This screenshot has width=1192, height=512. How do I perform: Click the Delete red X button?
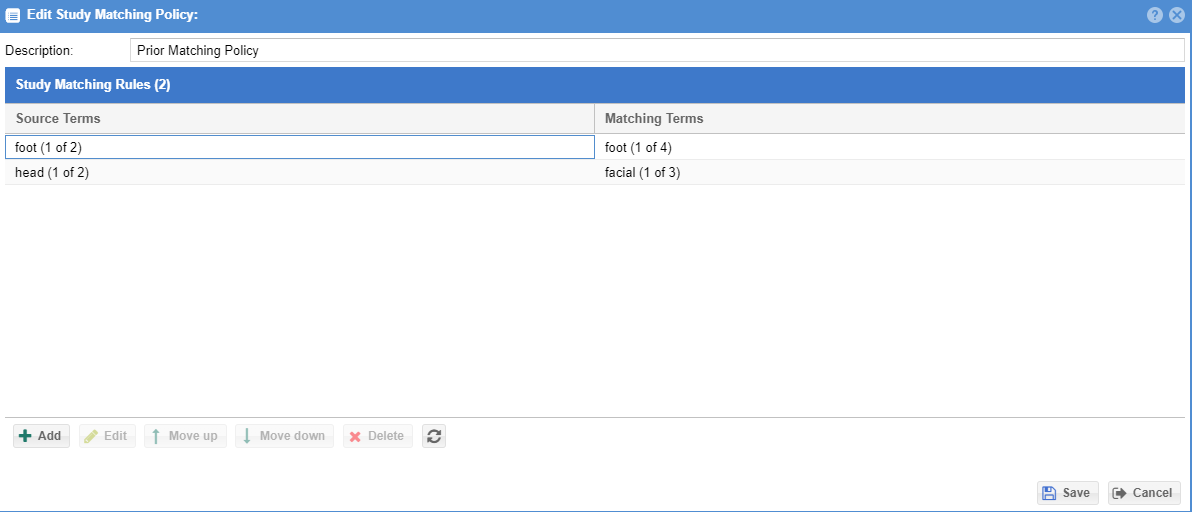pyautogui.click(x=378, y=436)
